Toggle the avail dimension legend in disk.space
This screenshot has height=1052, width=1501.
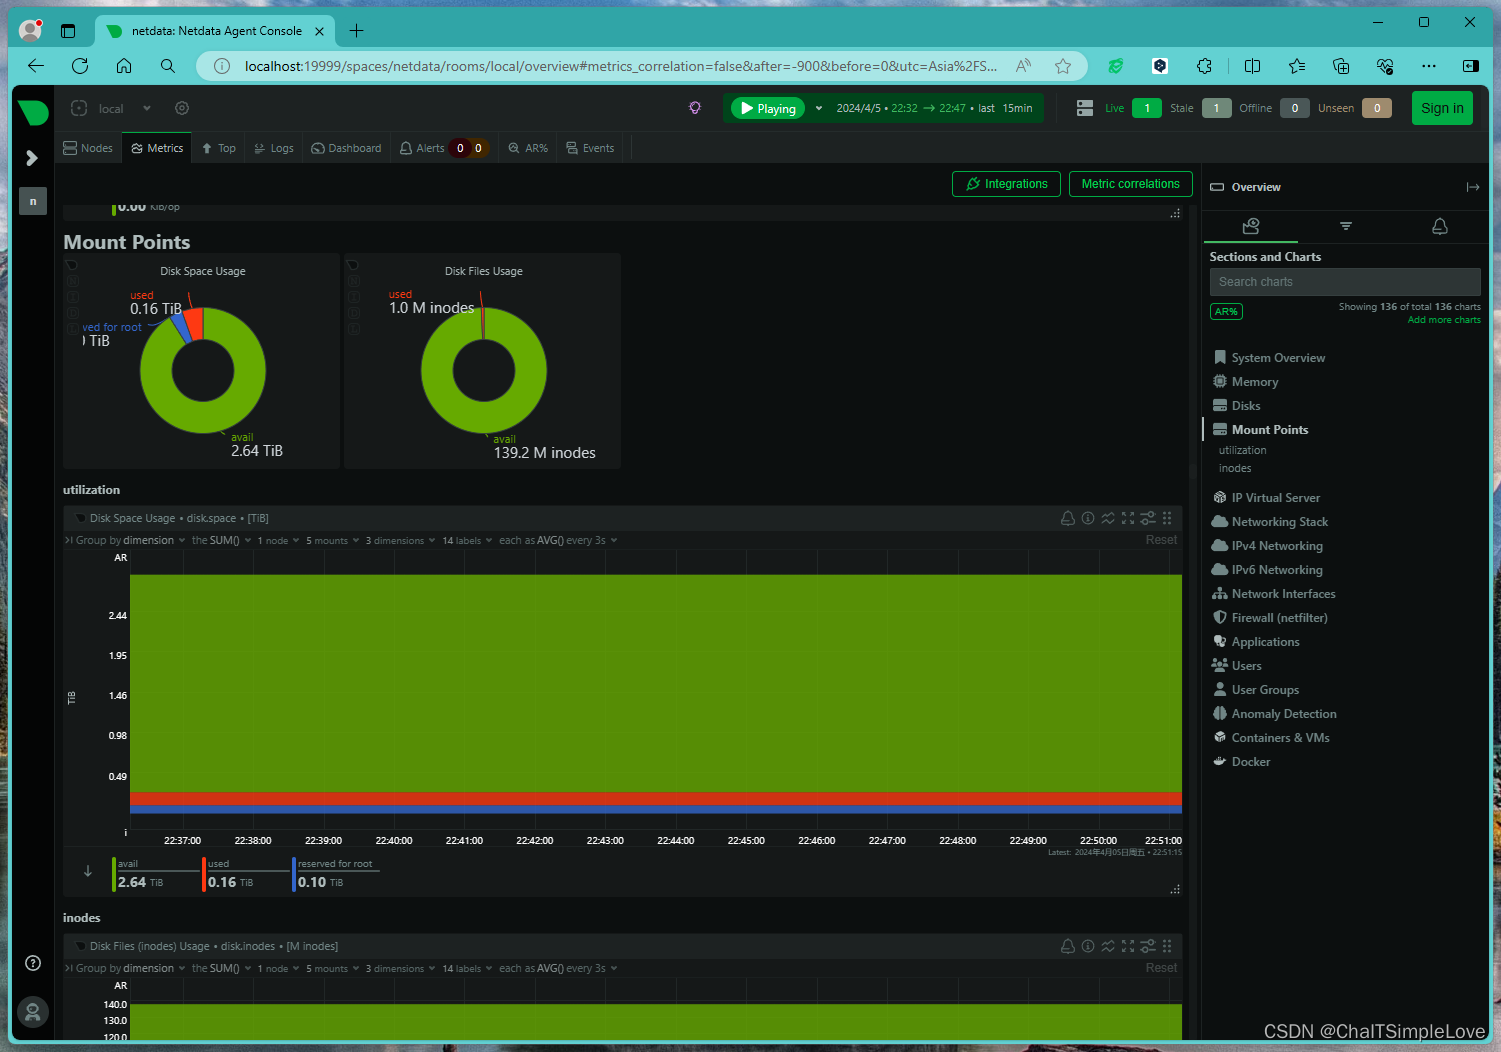(154, 874)
